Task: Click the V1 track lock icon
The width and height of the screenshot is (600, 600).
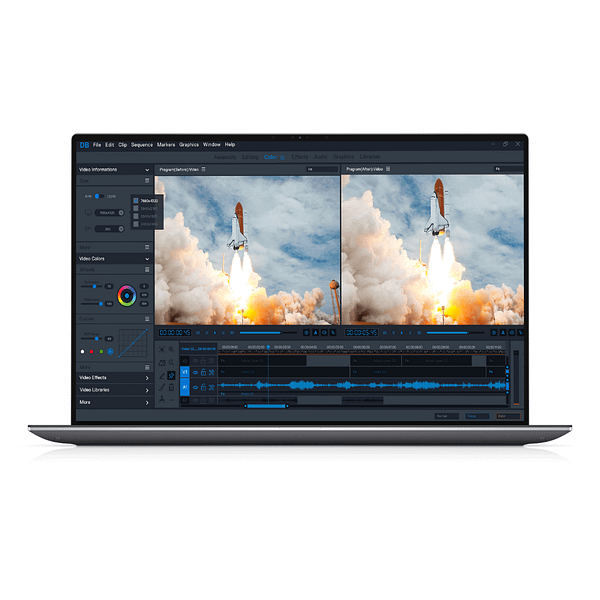Action: (x=204, y=372)
